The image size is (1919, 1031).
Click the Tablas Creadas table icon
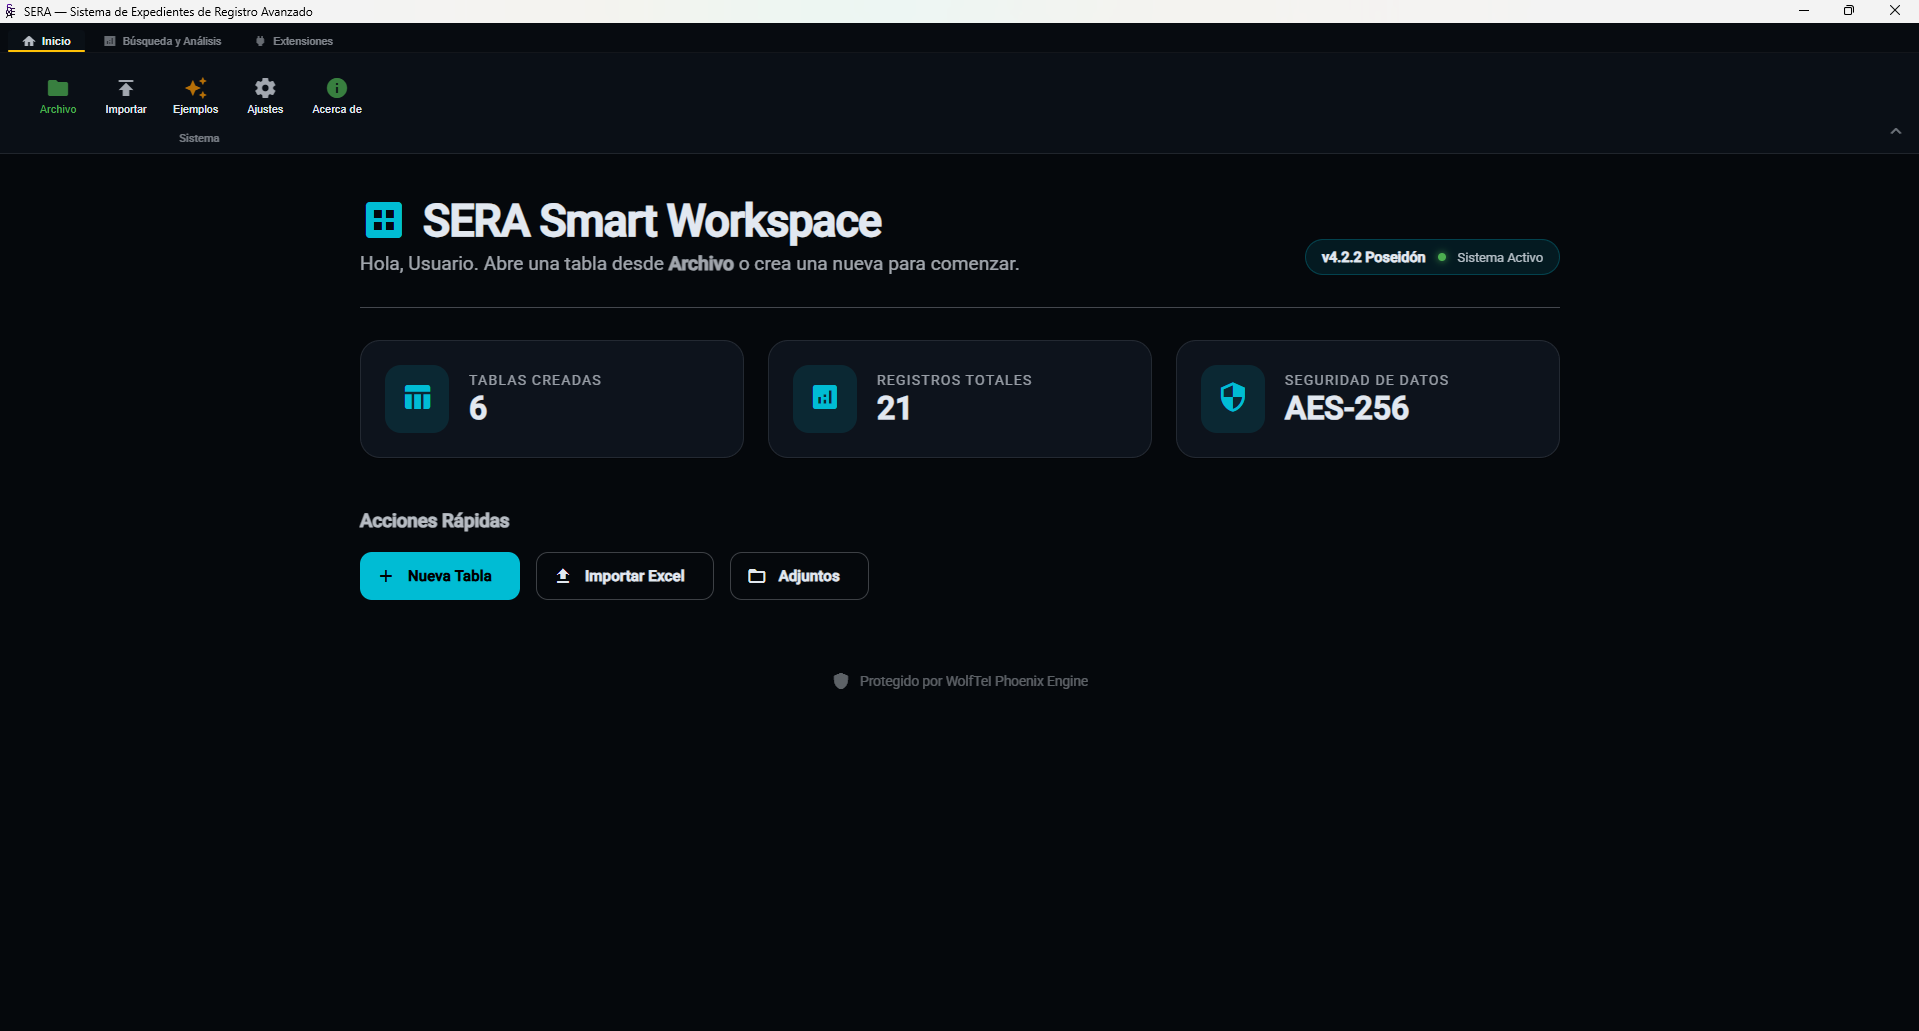[x=417, y=399]
